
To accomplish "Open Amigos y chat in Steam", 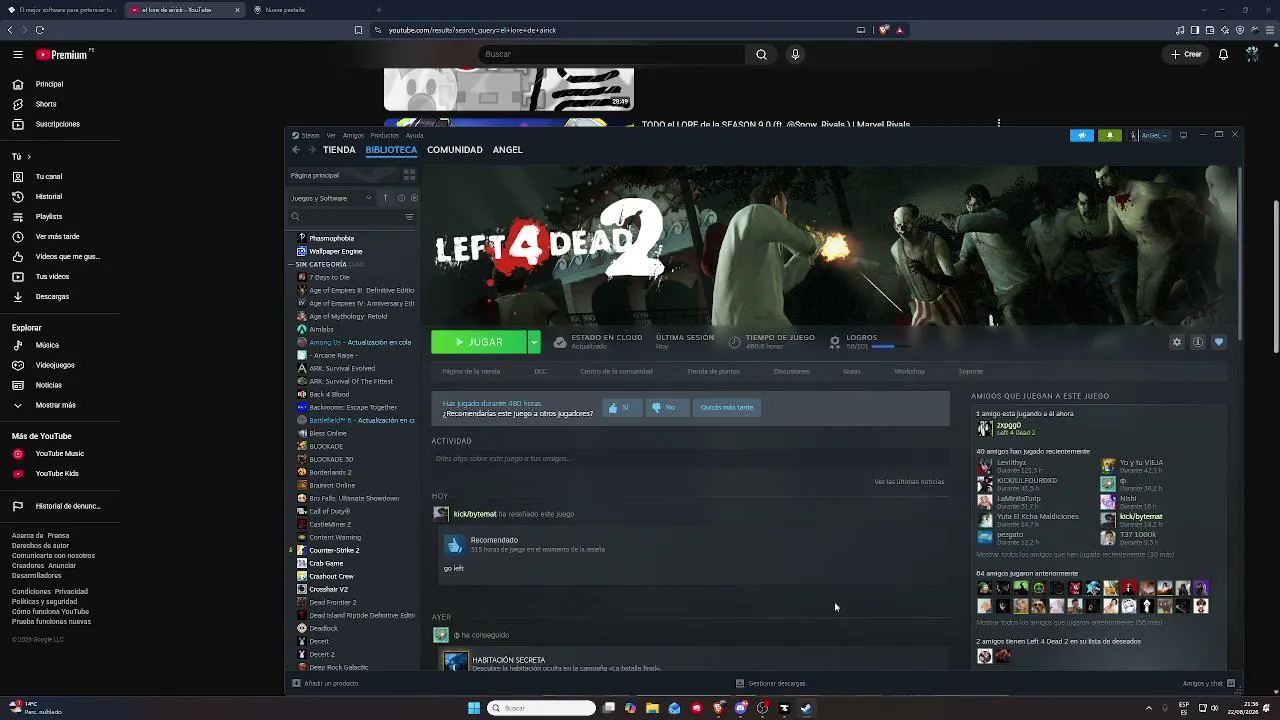I will coord(1209,684).
